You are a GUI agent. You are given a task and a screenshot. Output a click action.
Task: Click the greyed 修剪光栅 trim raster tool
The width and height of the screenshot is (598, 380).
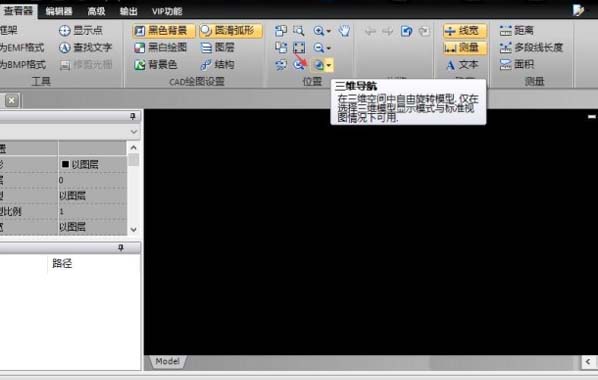tap(85, 65)
